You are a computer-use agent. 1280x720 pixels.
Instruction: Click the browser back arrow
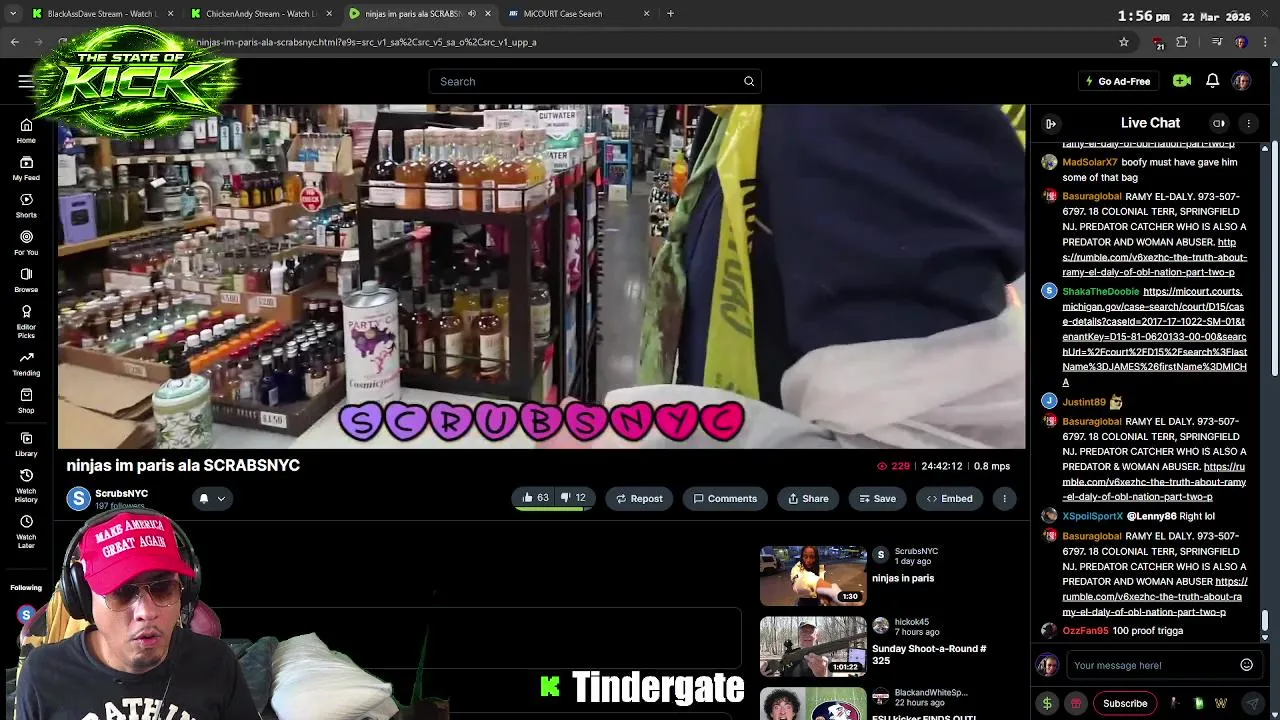tap(14, 42)
